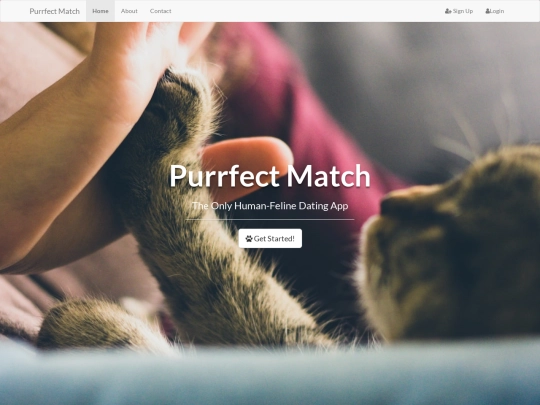The width and height of the screenshot is (540, 405).
Task: Select the Sign Up text link
Action: coord(463,11)
